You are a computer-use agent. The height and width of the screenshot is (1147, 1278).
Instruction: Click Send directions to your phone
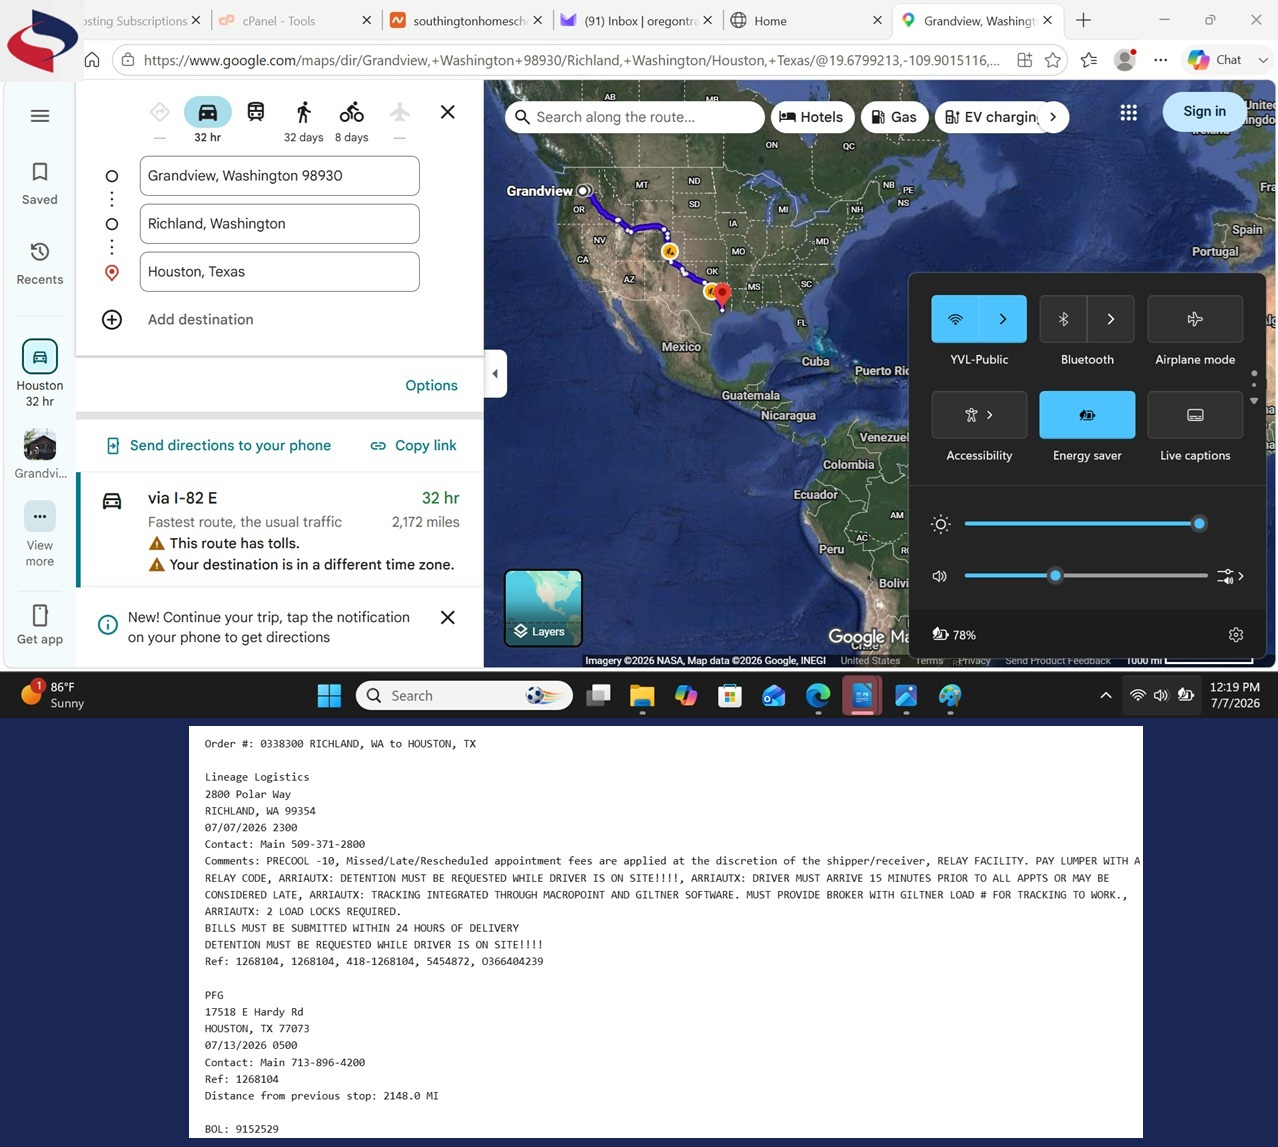click(x=219, y=446)
